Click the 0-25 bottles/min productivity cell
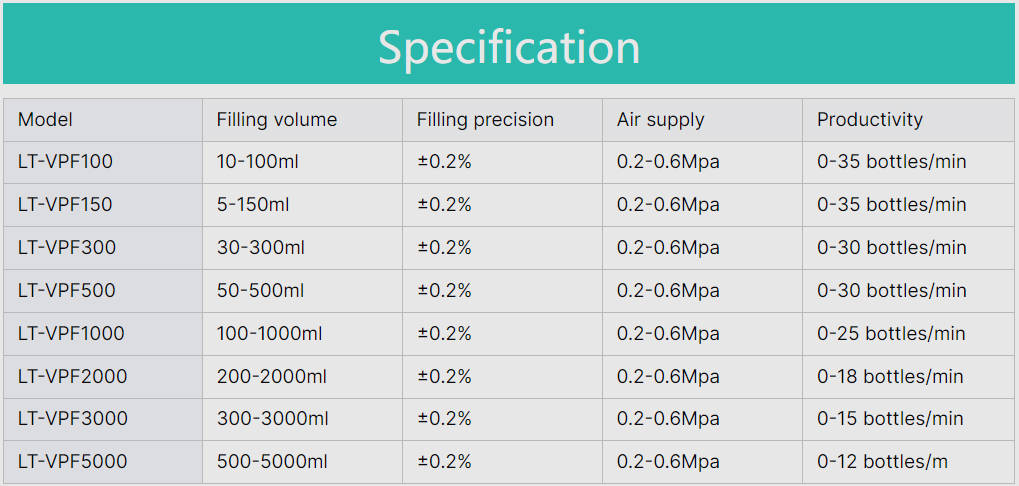The height and width of the screenshot is (486, 1019). 891,334
